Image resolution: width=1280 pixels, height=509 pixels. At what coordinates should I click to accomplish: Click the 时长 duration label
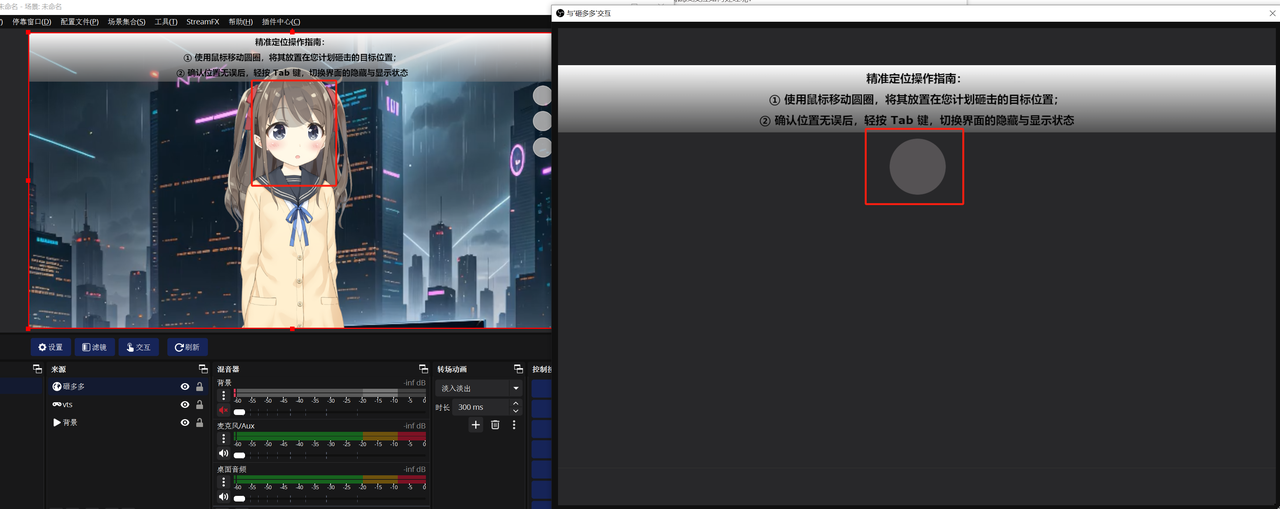[442, 408]
